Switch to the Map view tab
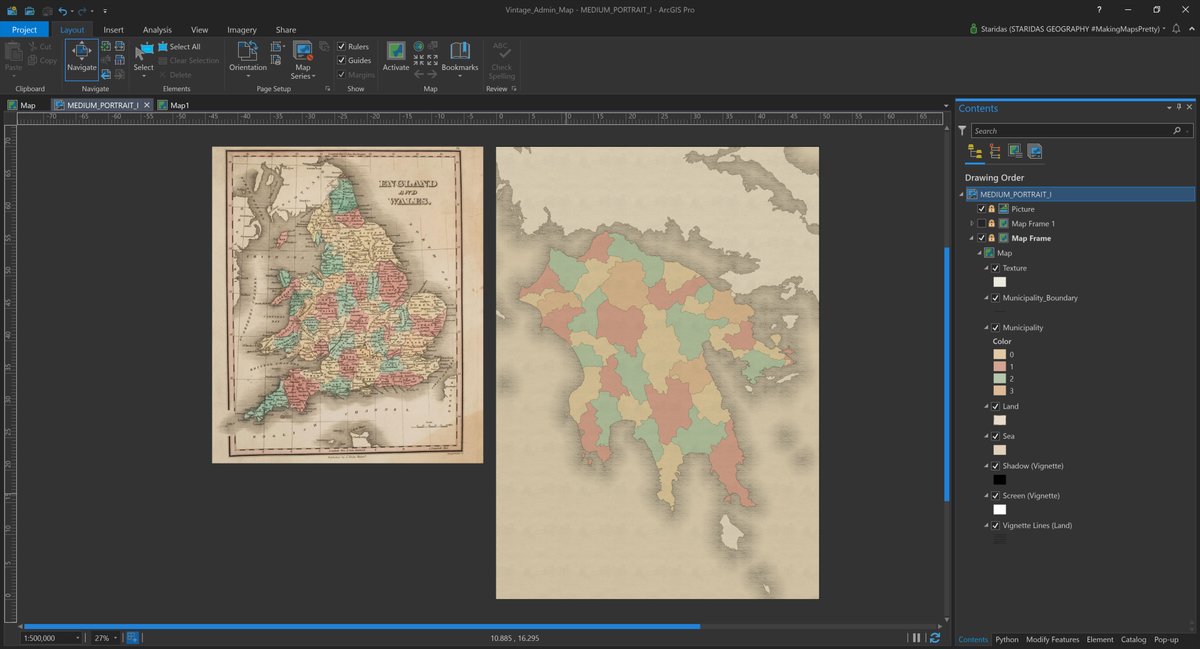 (22, 105)
